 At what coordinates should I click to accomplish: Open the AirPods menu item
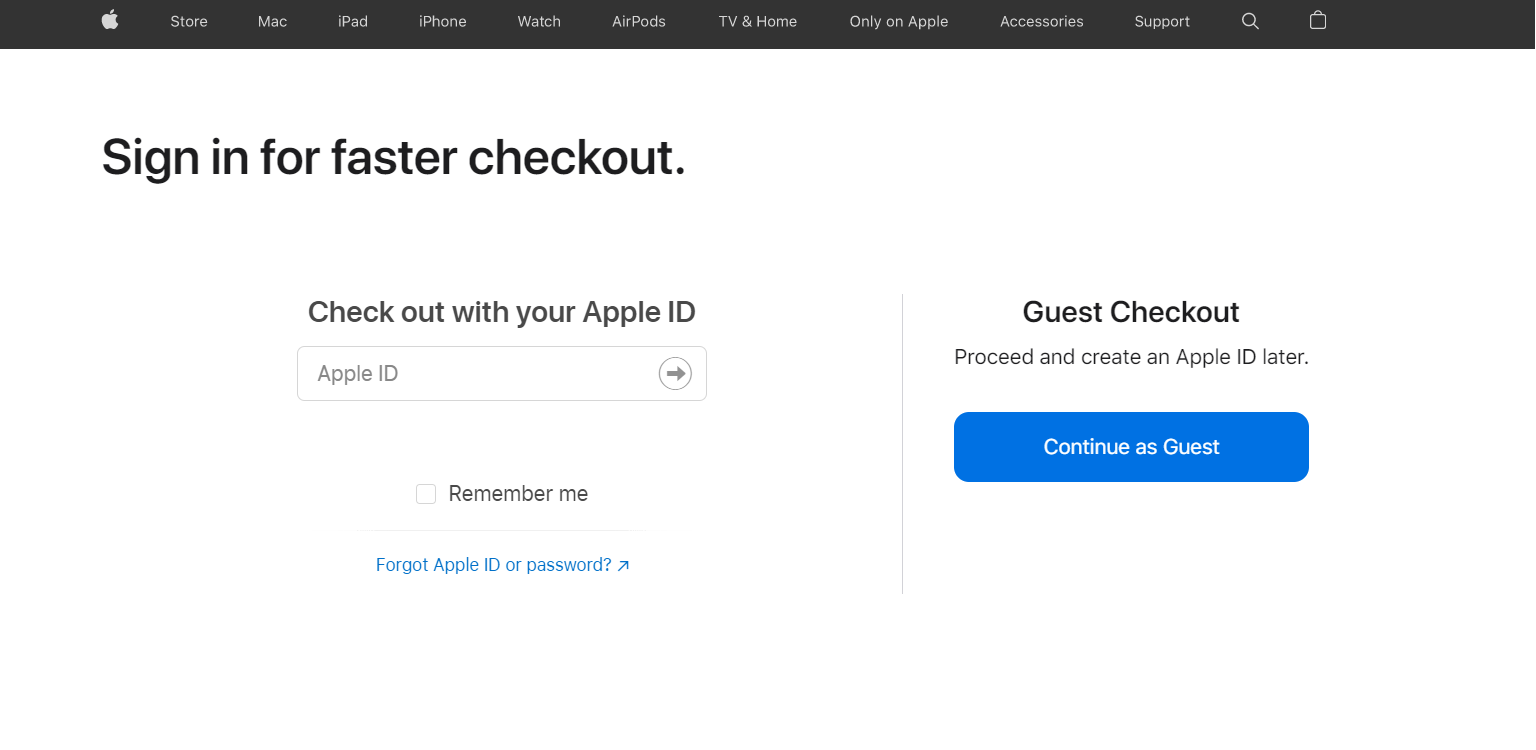tap(639, 21)
